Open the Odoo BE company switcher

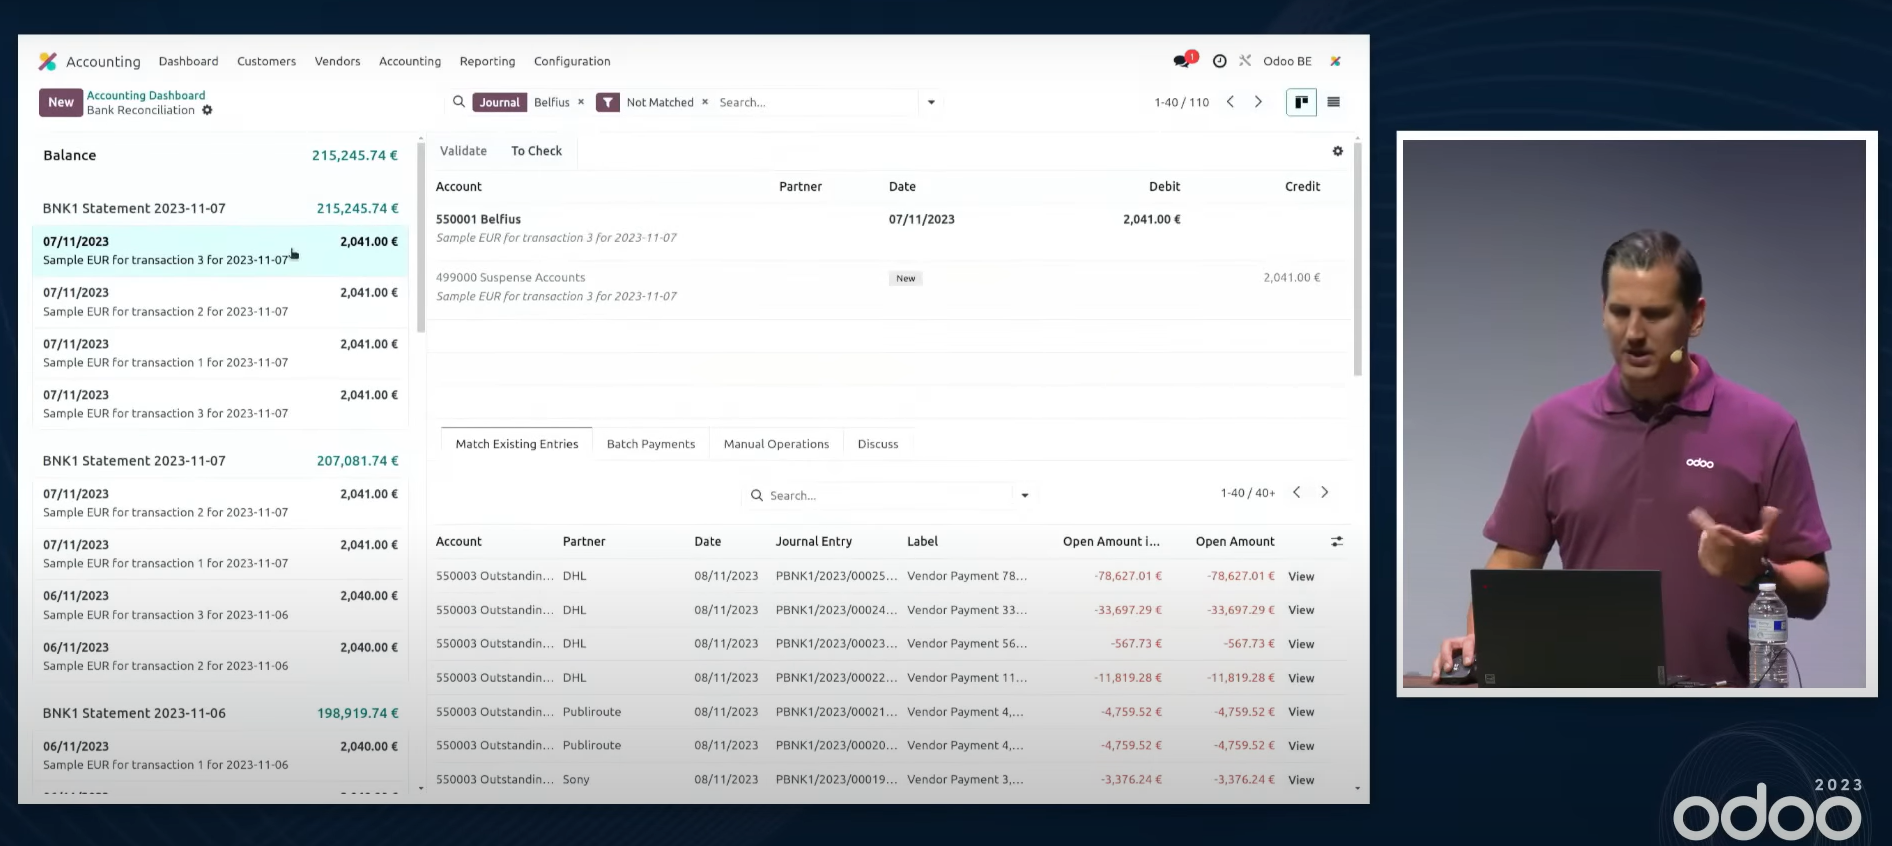[x=1287, y=61]
